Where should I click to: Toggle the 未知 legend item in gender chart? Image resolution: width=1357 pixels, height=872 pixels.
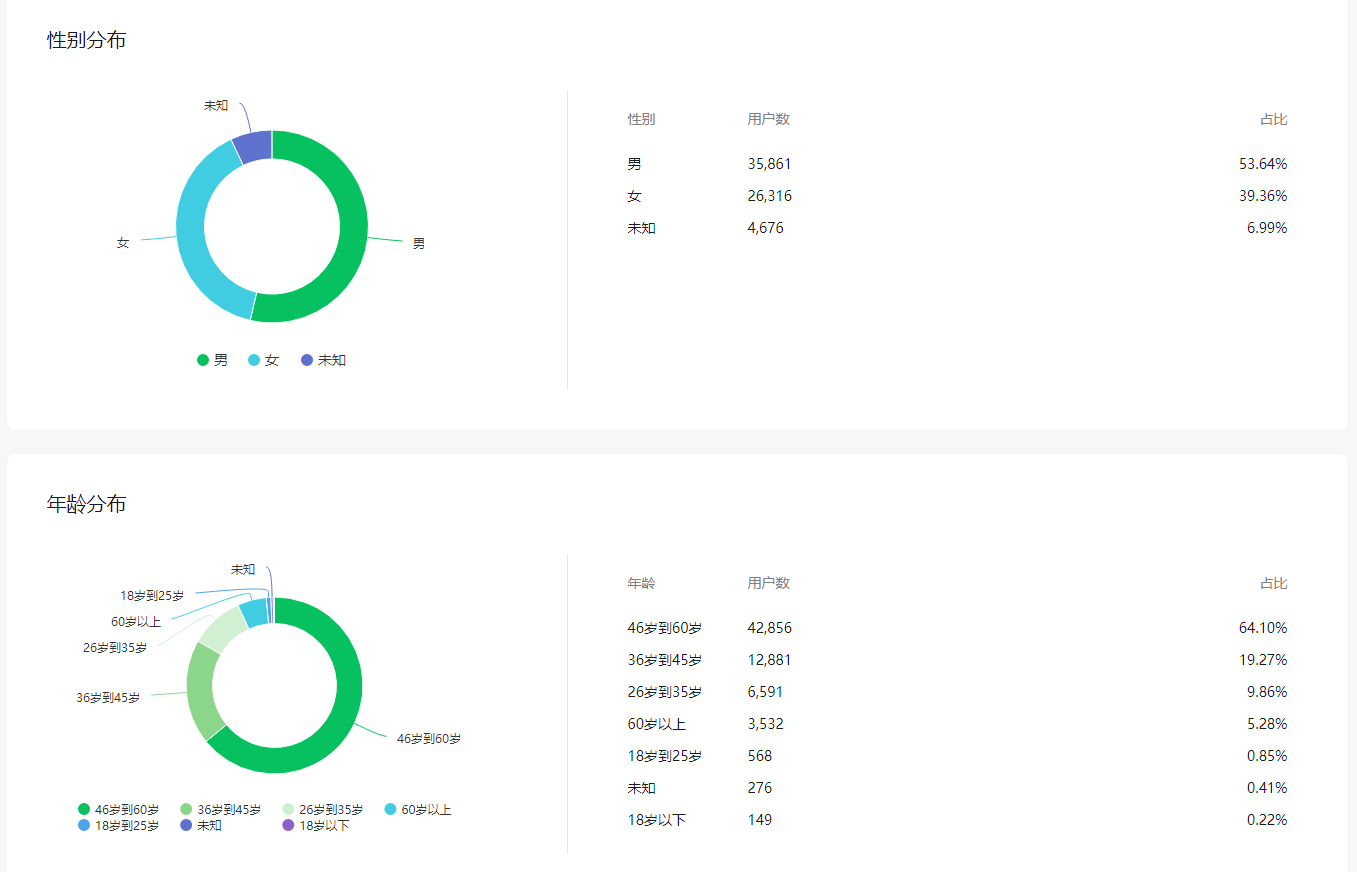324,360
